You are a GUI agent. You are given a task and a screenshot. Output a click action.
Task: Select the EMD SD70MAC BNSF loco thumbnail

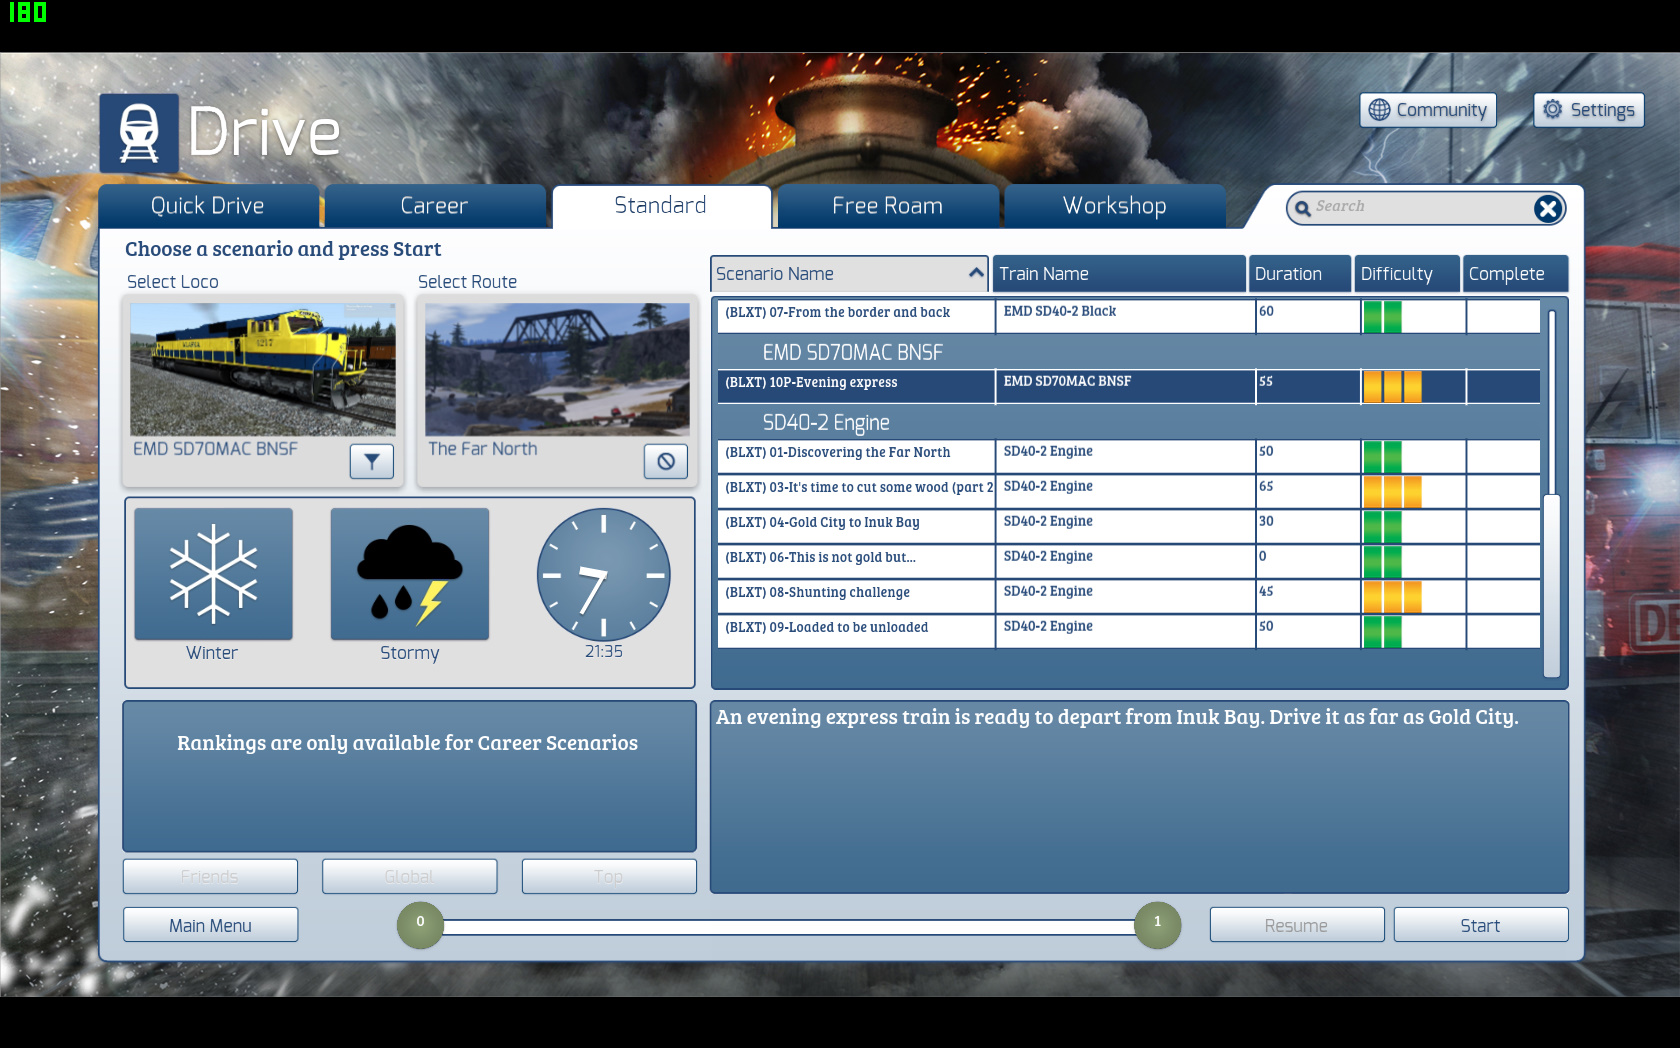pyautogui.click(x=263, y=369)
